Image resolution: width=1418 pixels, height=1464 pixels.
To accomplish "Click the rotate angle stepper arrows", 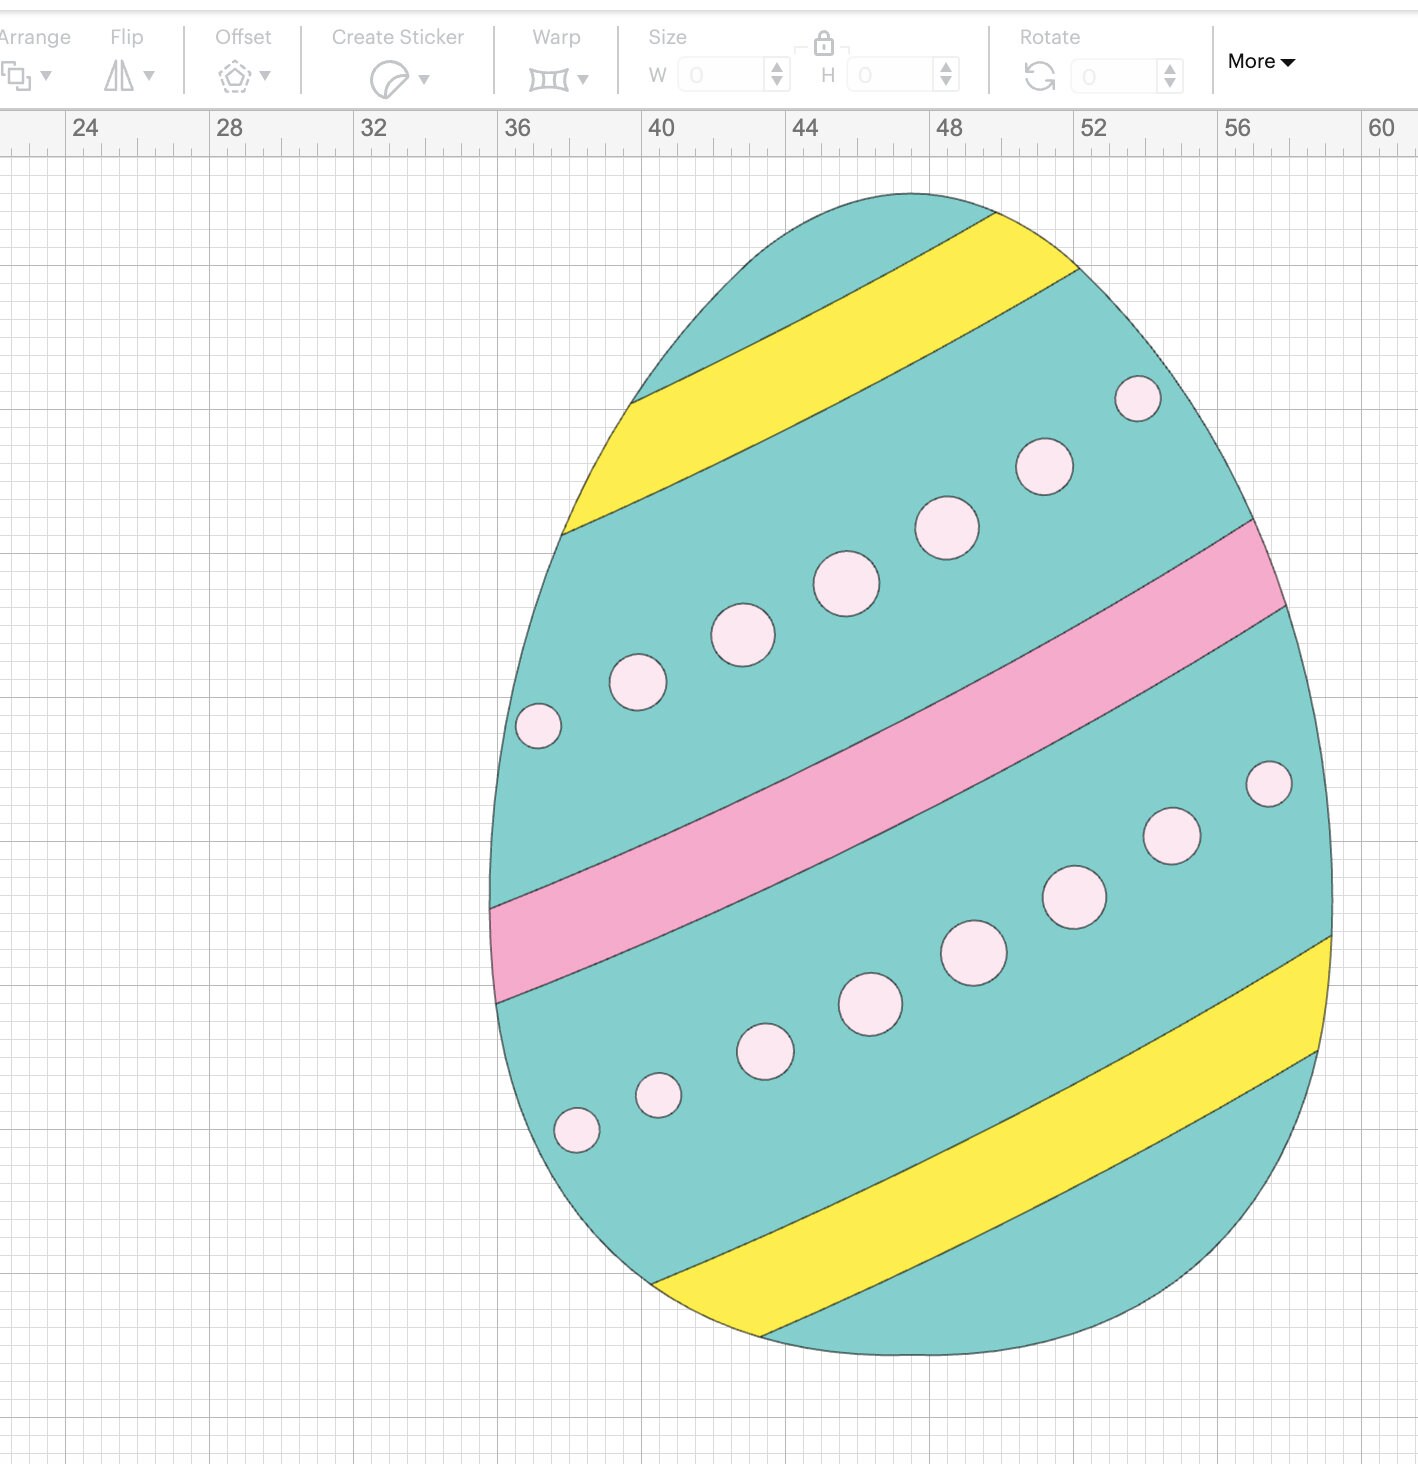I will [x=1170, y=76].
